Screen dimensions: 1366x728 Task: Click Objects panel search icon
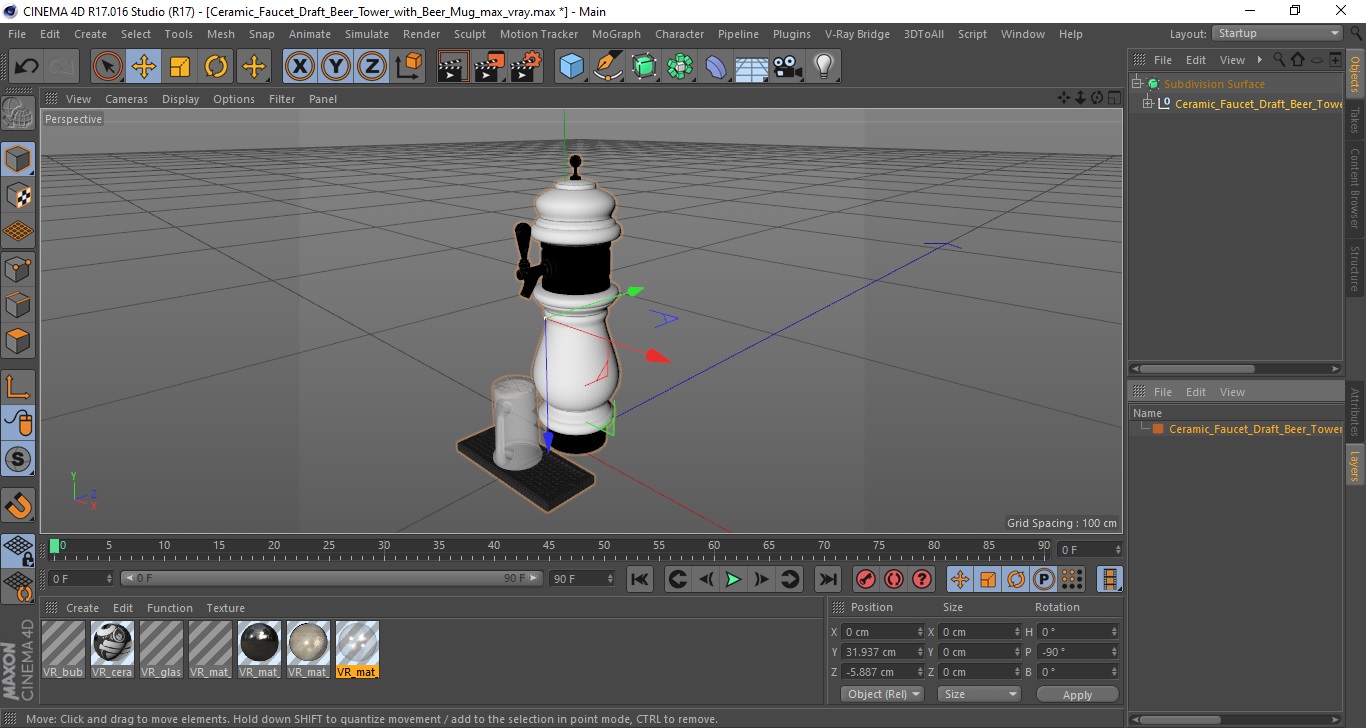1278,60
